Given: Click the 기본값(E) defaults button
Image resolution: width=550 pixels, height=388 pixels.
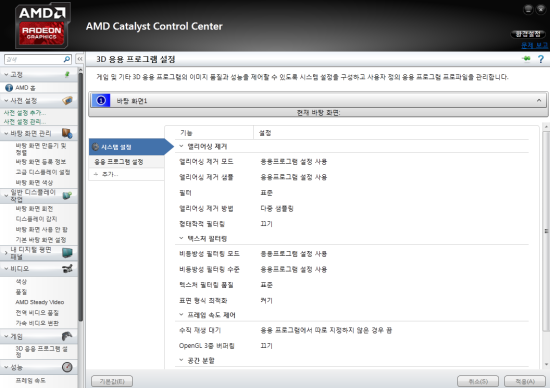Looking at the screenshot, I should pos(112,381).
